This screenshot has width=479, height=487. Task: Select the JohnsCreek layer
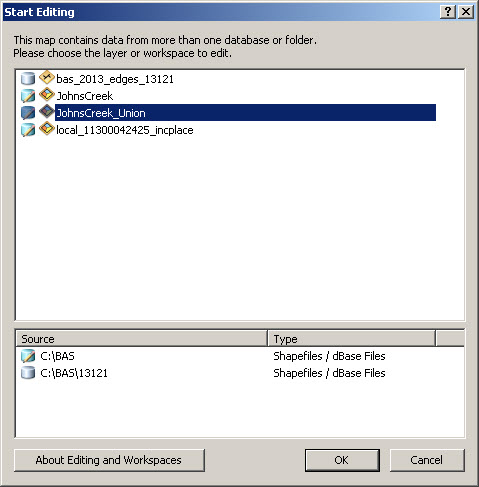coord(85,96)
